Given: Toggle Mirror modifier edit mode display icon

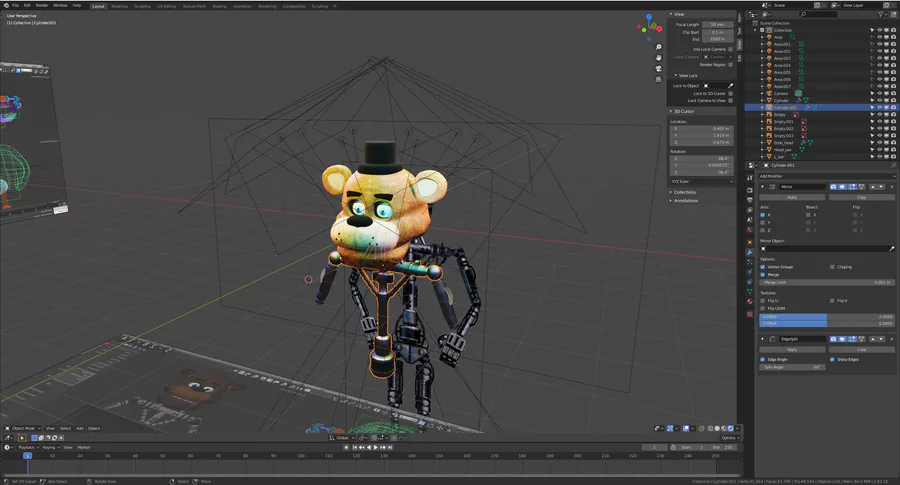Looking at the screenshot, I should pyautogui.click(x=852, y=187).
